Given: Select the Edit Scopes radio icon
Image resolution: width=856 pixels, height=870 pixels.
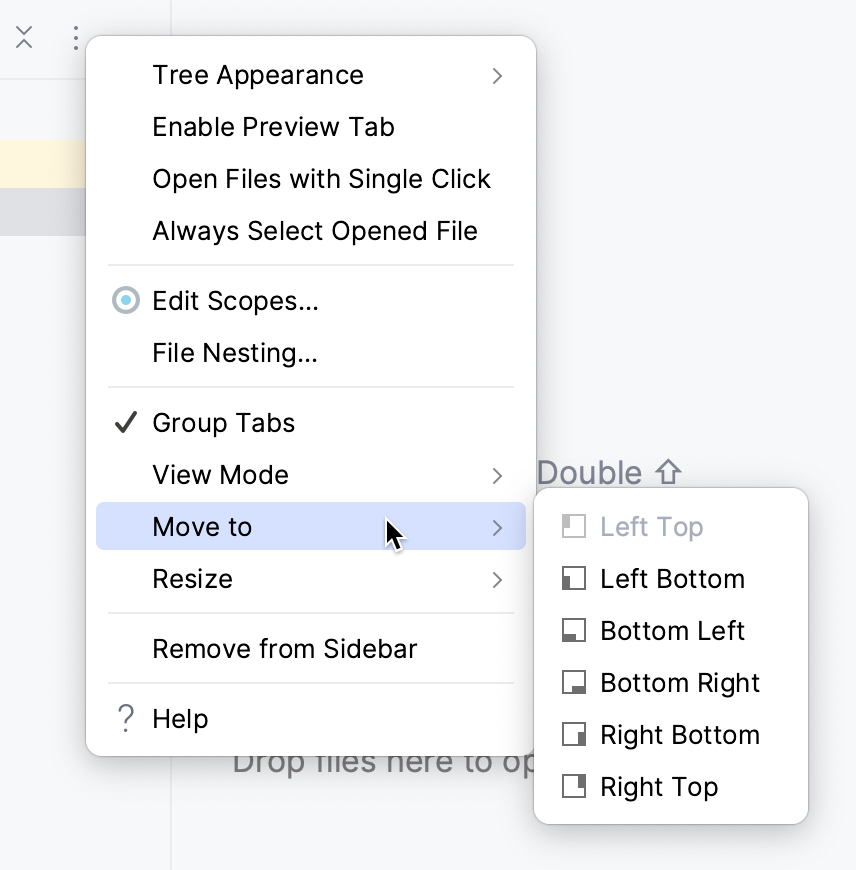Looking at the screenshot, I should point(126,301).
